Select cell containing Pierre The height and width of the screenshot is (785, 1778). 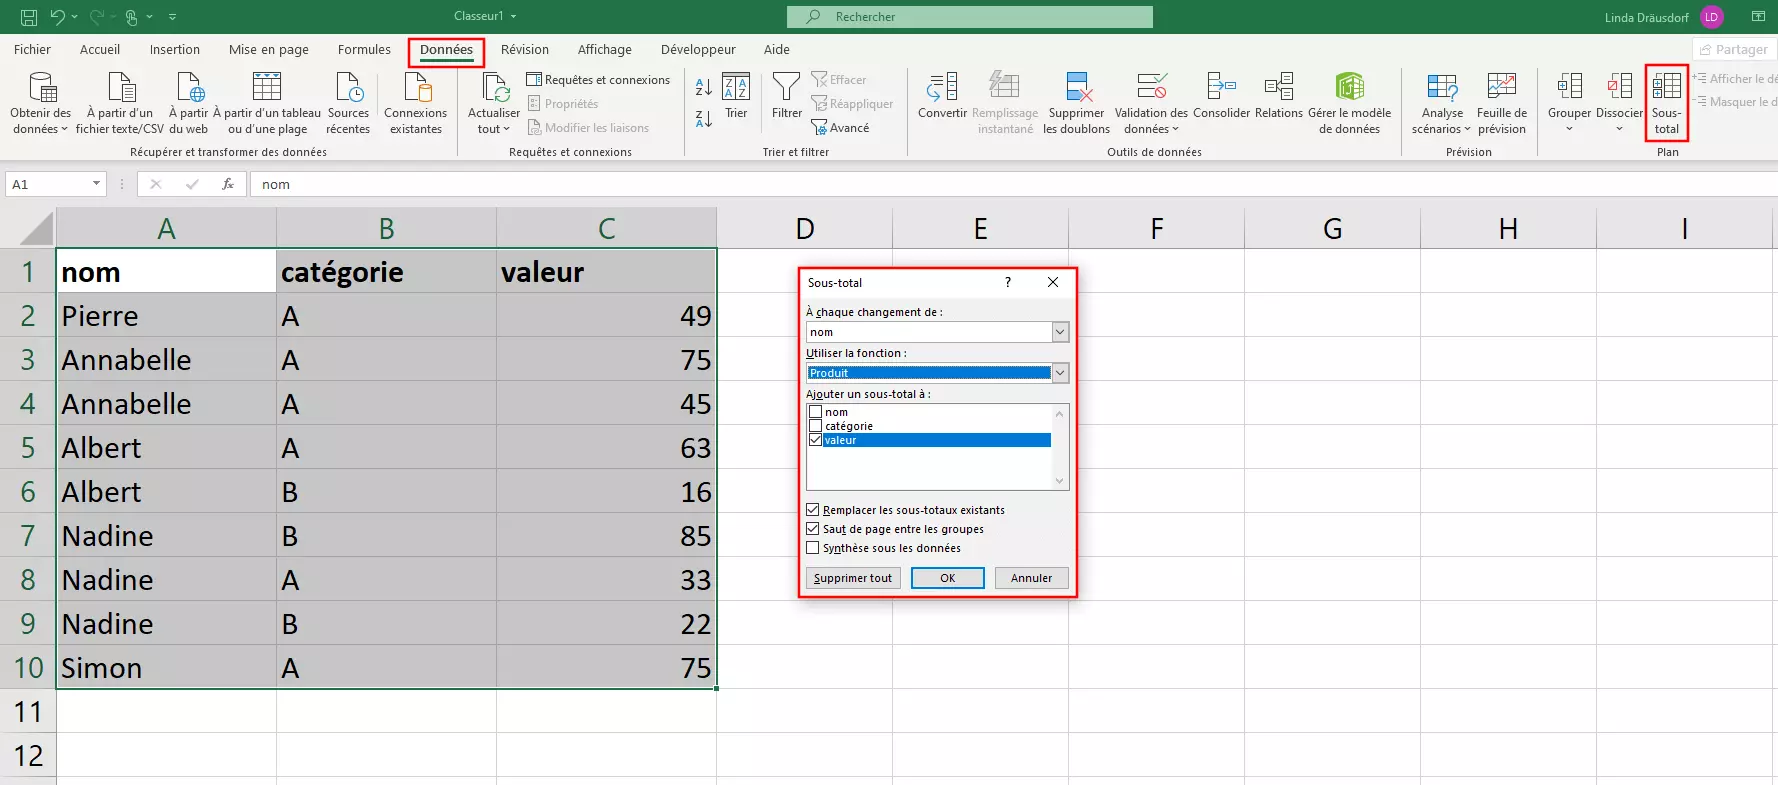pos(167,316)
